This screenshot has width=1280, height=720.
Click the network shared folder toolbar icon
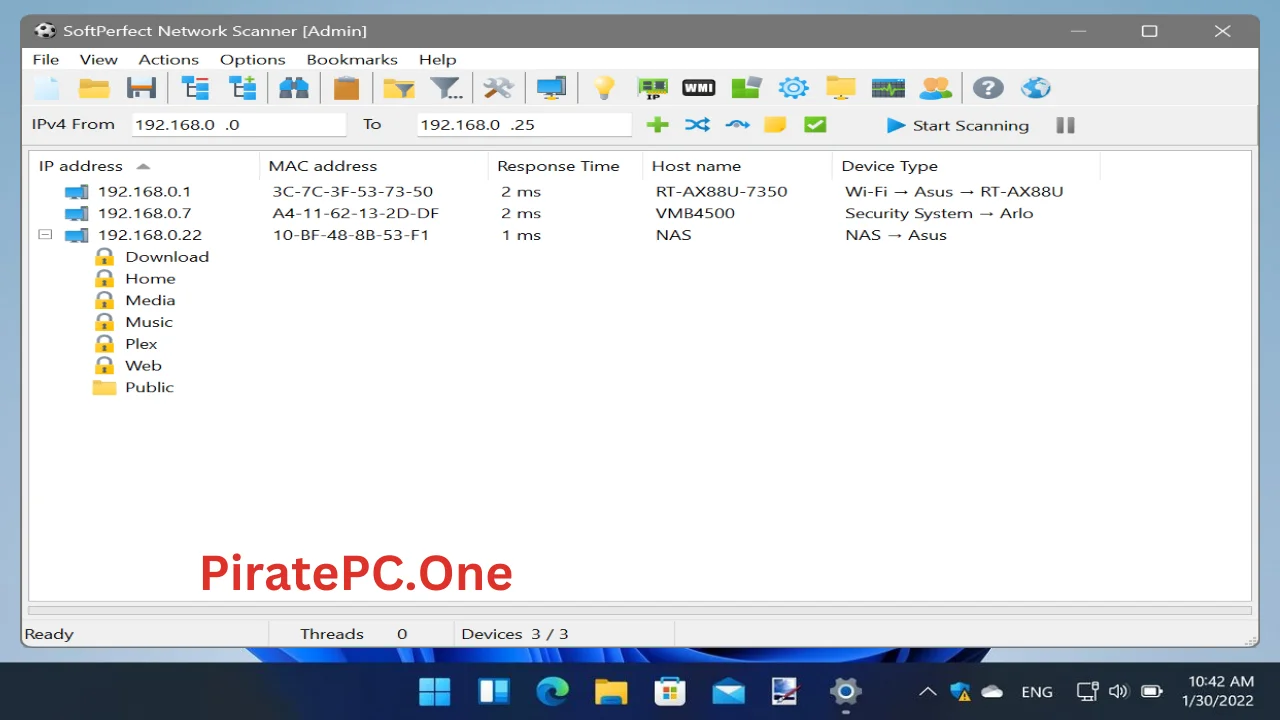[841, 88]
